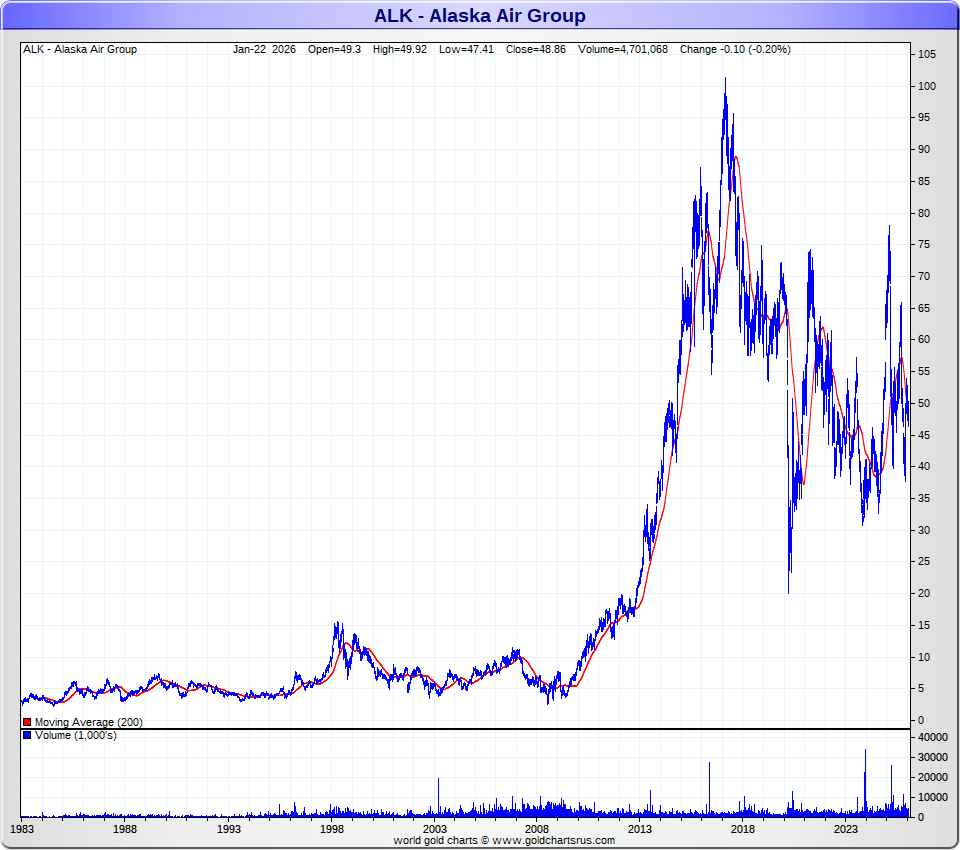Click the chart title 'ALK - Alaska Air Group'
The width and height of the screenshot is (960, 850).
point(479,15)
